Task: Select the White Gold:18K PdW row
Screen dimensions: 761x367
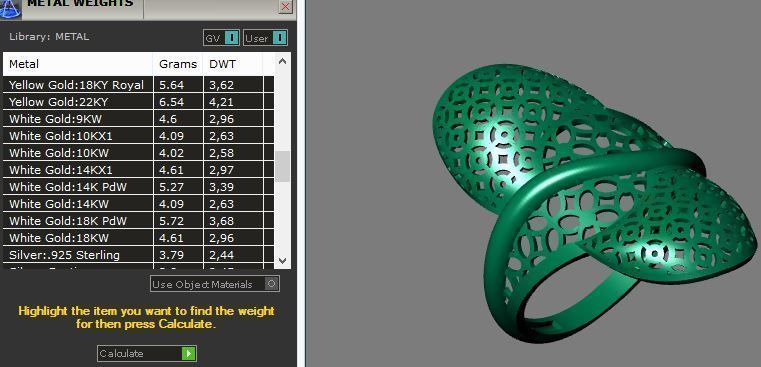Action: [138, 221]
